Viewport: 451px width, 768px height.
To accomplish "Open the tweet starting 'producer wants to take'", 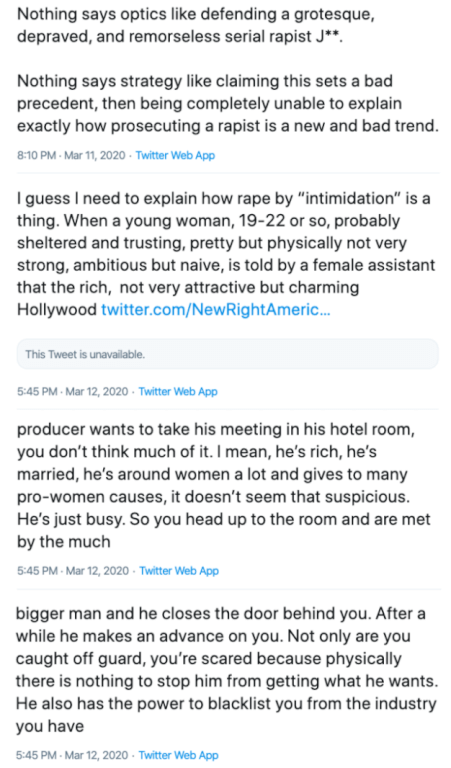I will (224, 485).
